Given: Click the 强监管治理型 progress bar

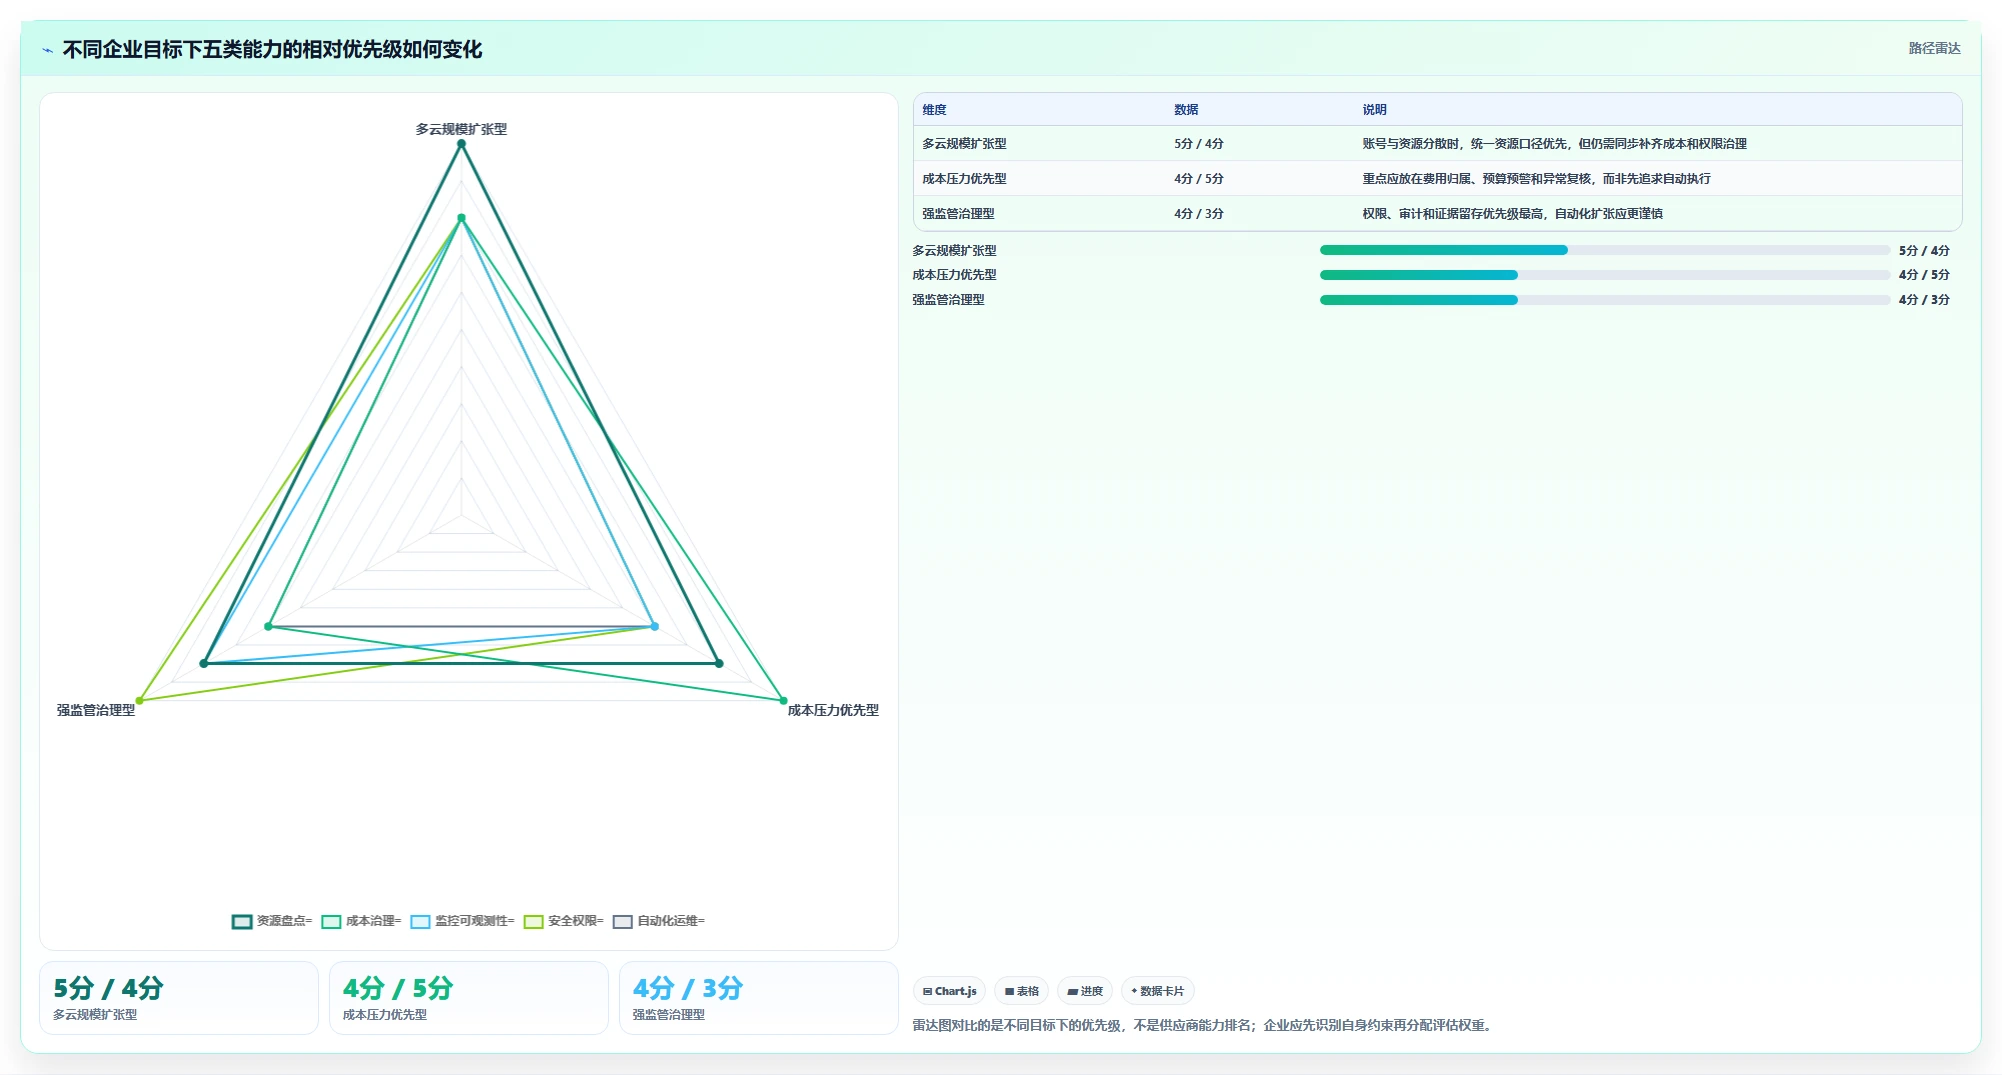Looking at the screenshot, I should pyautogui.click(x=1605, y=300).
